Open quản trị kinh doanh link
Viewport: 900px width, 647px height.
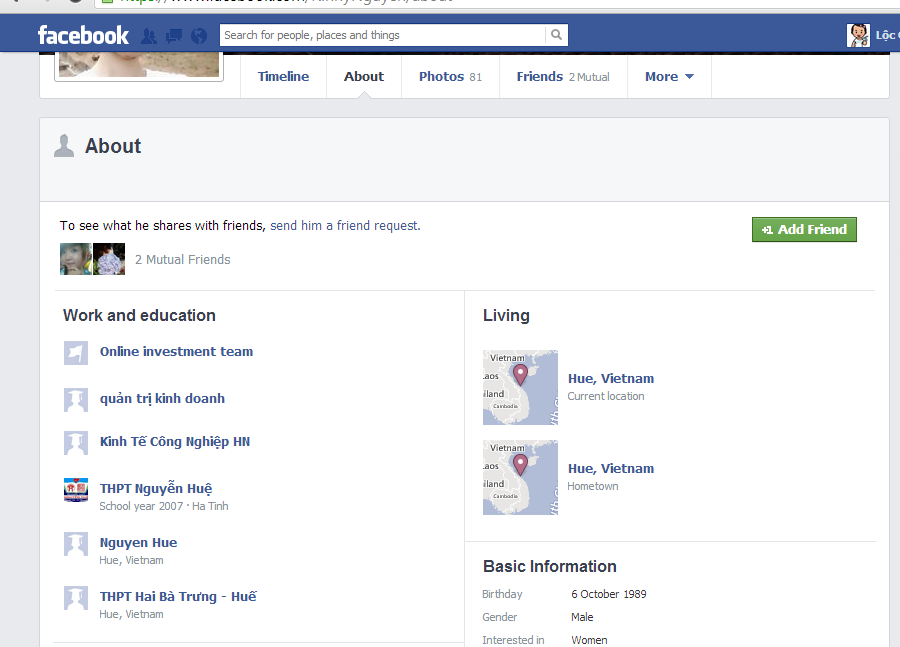(x=162, y=398)
